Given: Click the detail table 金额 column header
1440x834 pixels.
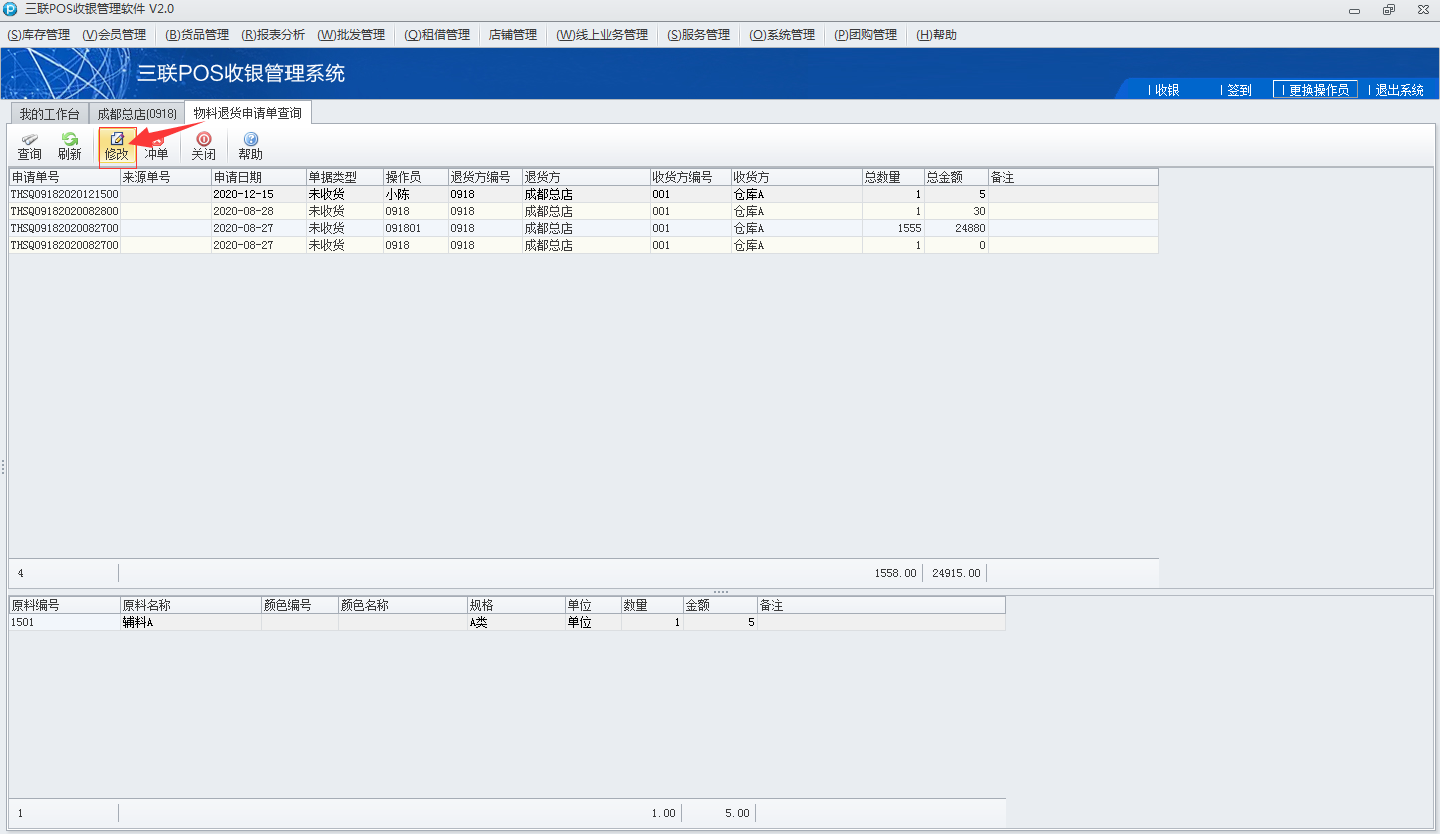Looking at the screenshot, I should coord(720,605).
